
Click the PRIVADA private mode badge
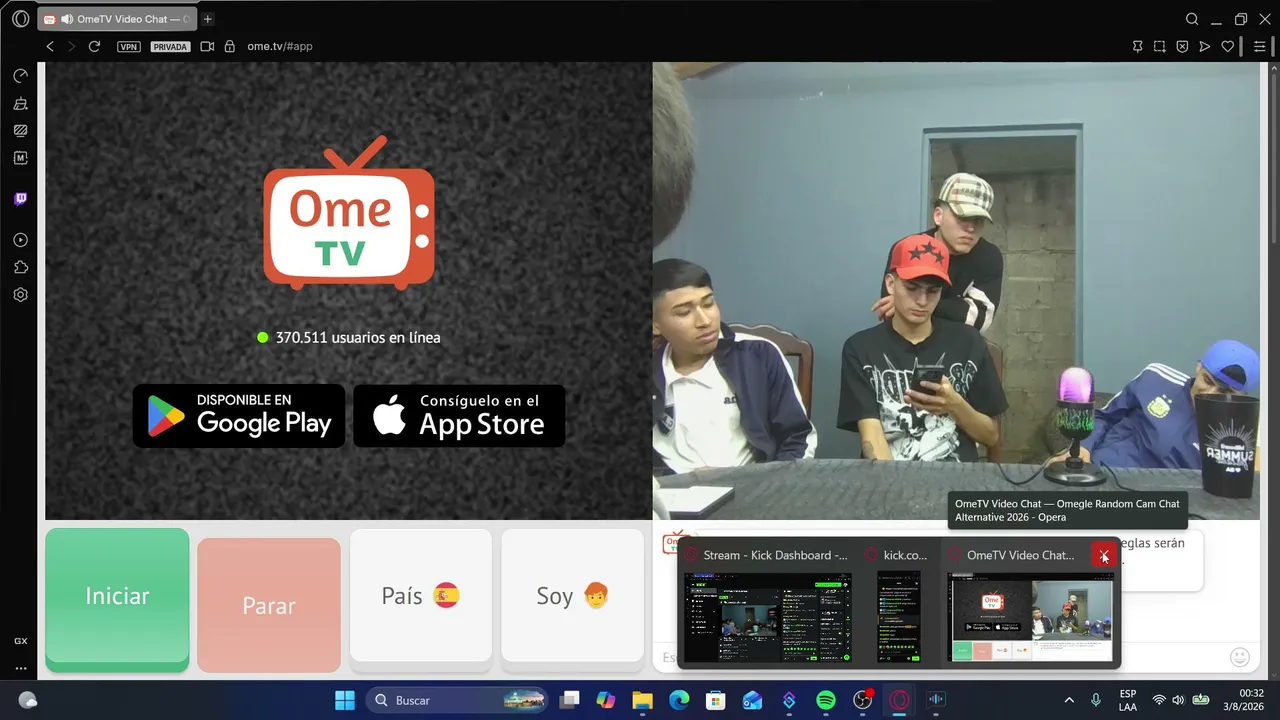(x=170, y=46)
